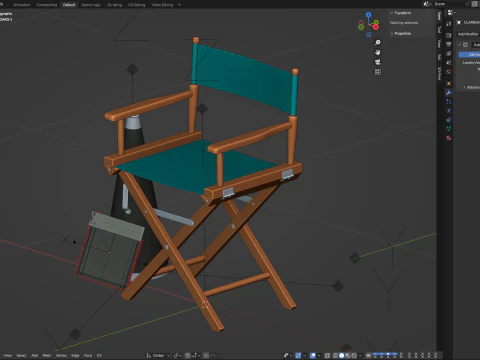Screen dimensions: 480x360
Task: Toggle the camera view icon
Action: pyautogui.click(x=378, y=62)
